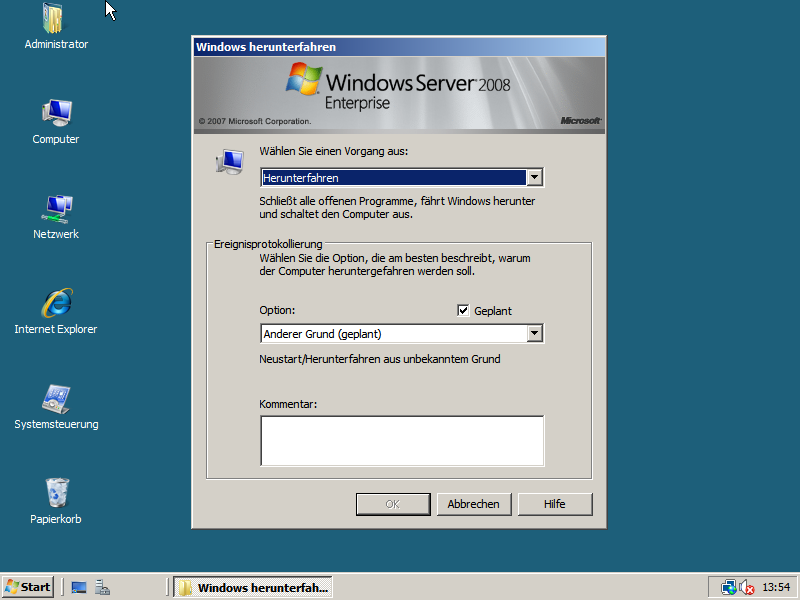The width and height of the screenshot is (800, 600).
Task: Select the Netzwerk desktop icon
Action: [55, 209]
